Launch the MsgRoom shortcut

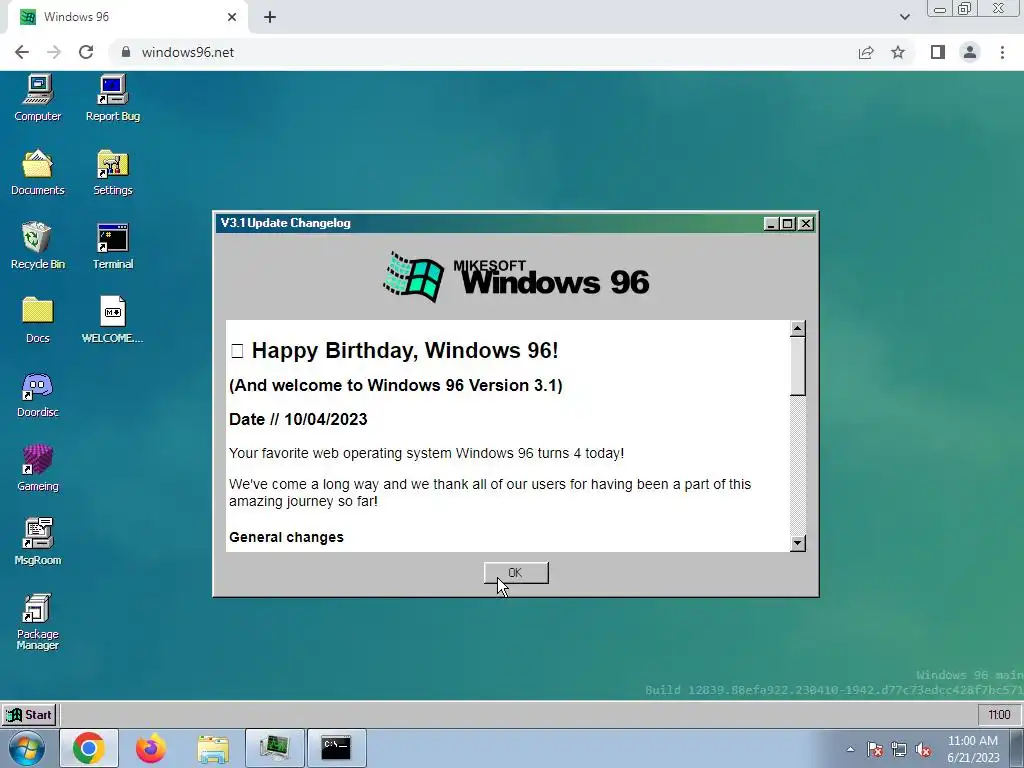point(37,542)
